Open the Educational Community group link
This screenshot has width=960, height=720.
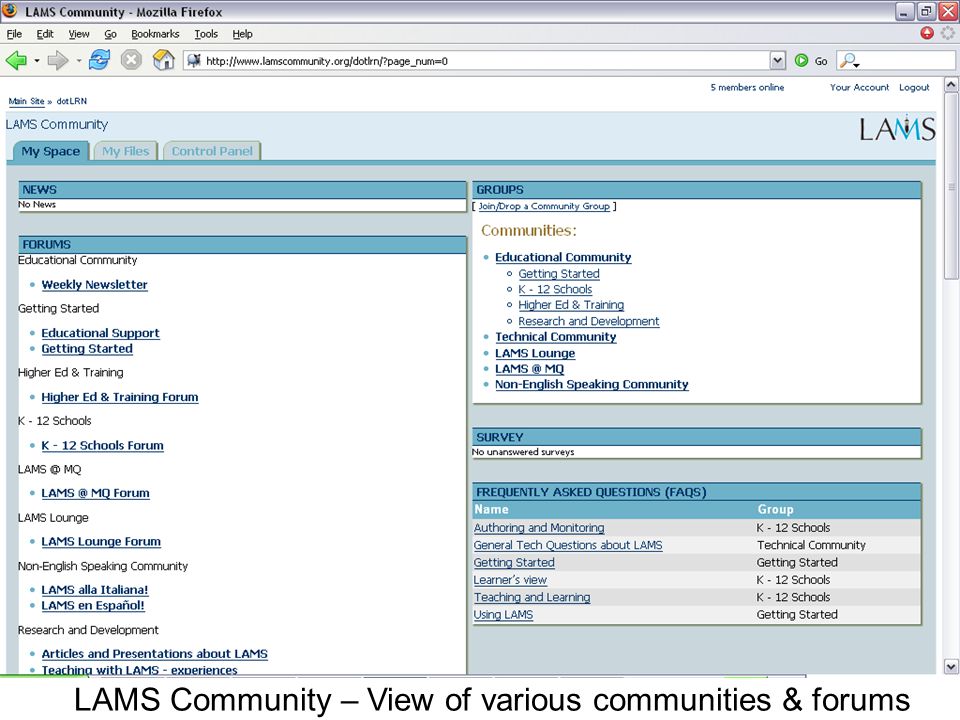(563, 258)
